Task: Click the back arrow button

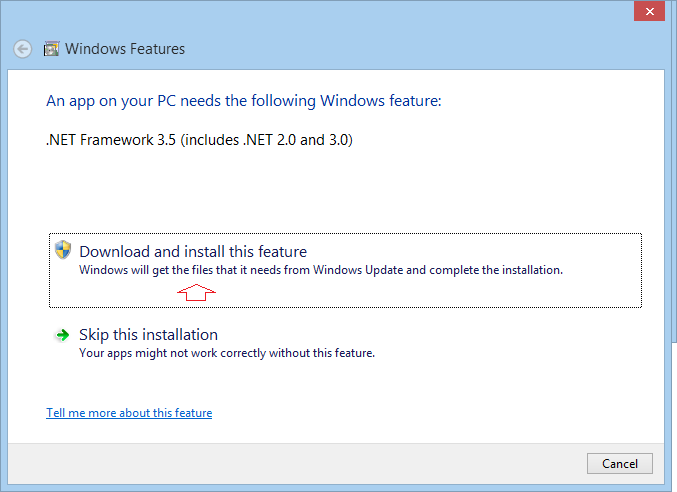Action: pyautogui.click(x=23, y=49)
